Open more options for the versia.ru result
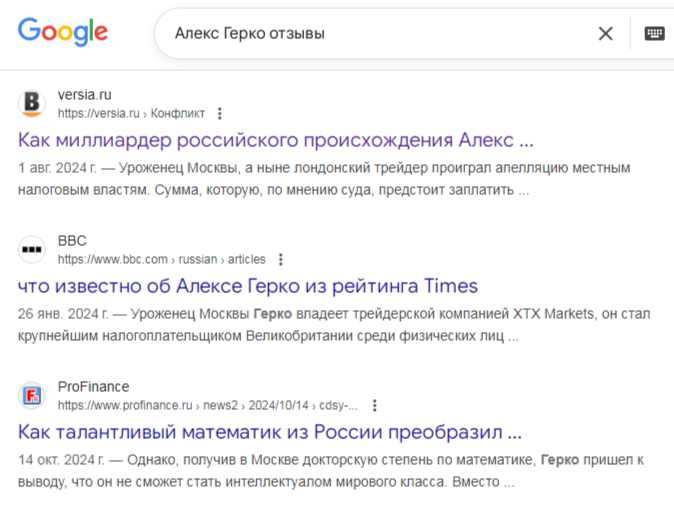The image size is (674, 513). [221, 114]
